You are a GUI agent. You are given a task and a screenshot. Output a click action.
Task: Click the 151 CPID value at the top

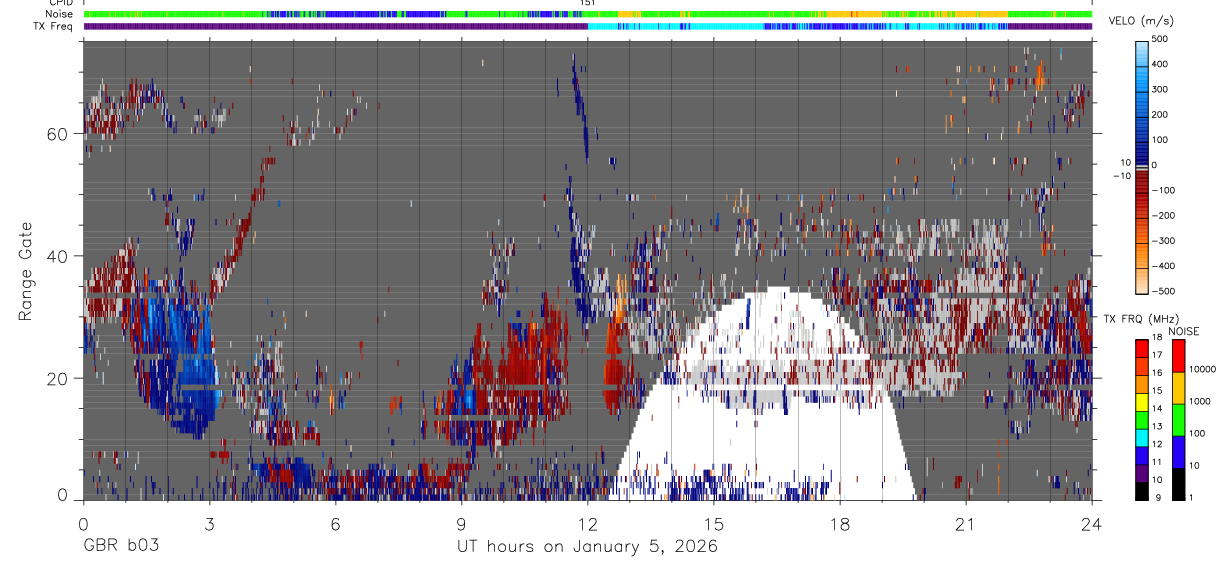pyautogui.click(x=588, y=4)
